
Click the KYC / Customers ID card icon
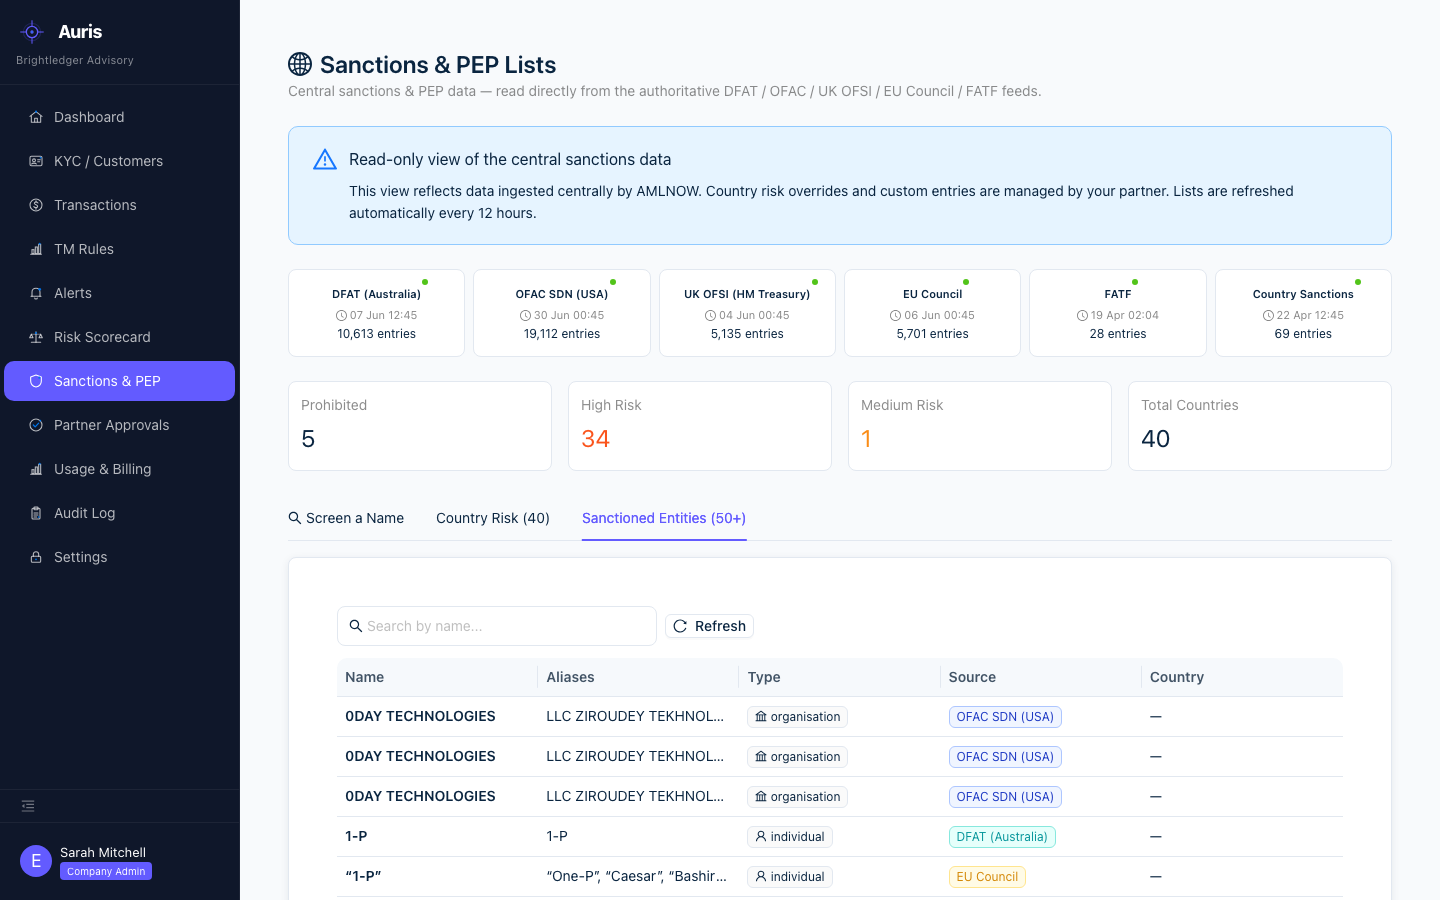point(36,161)
